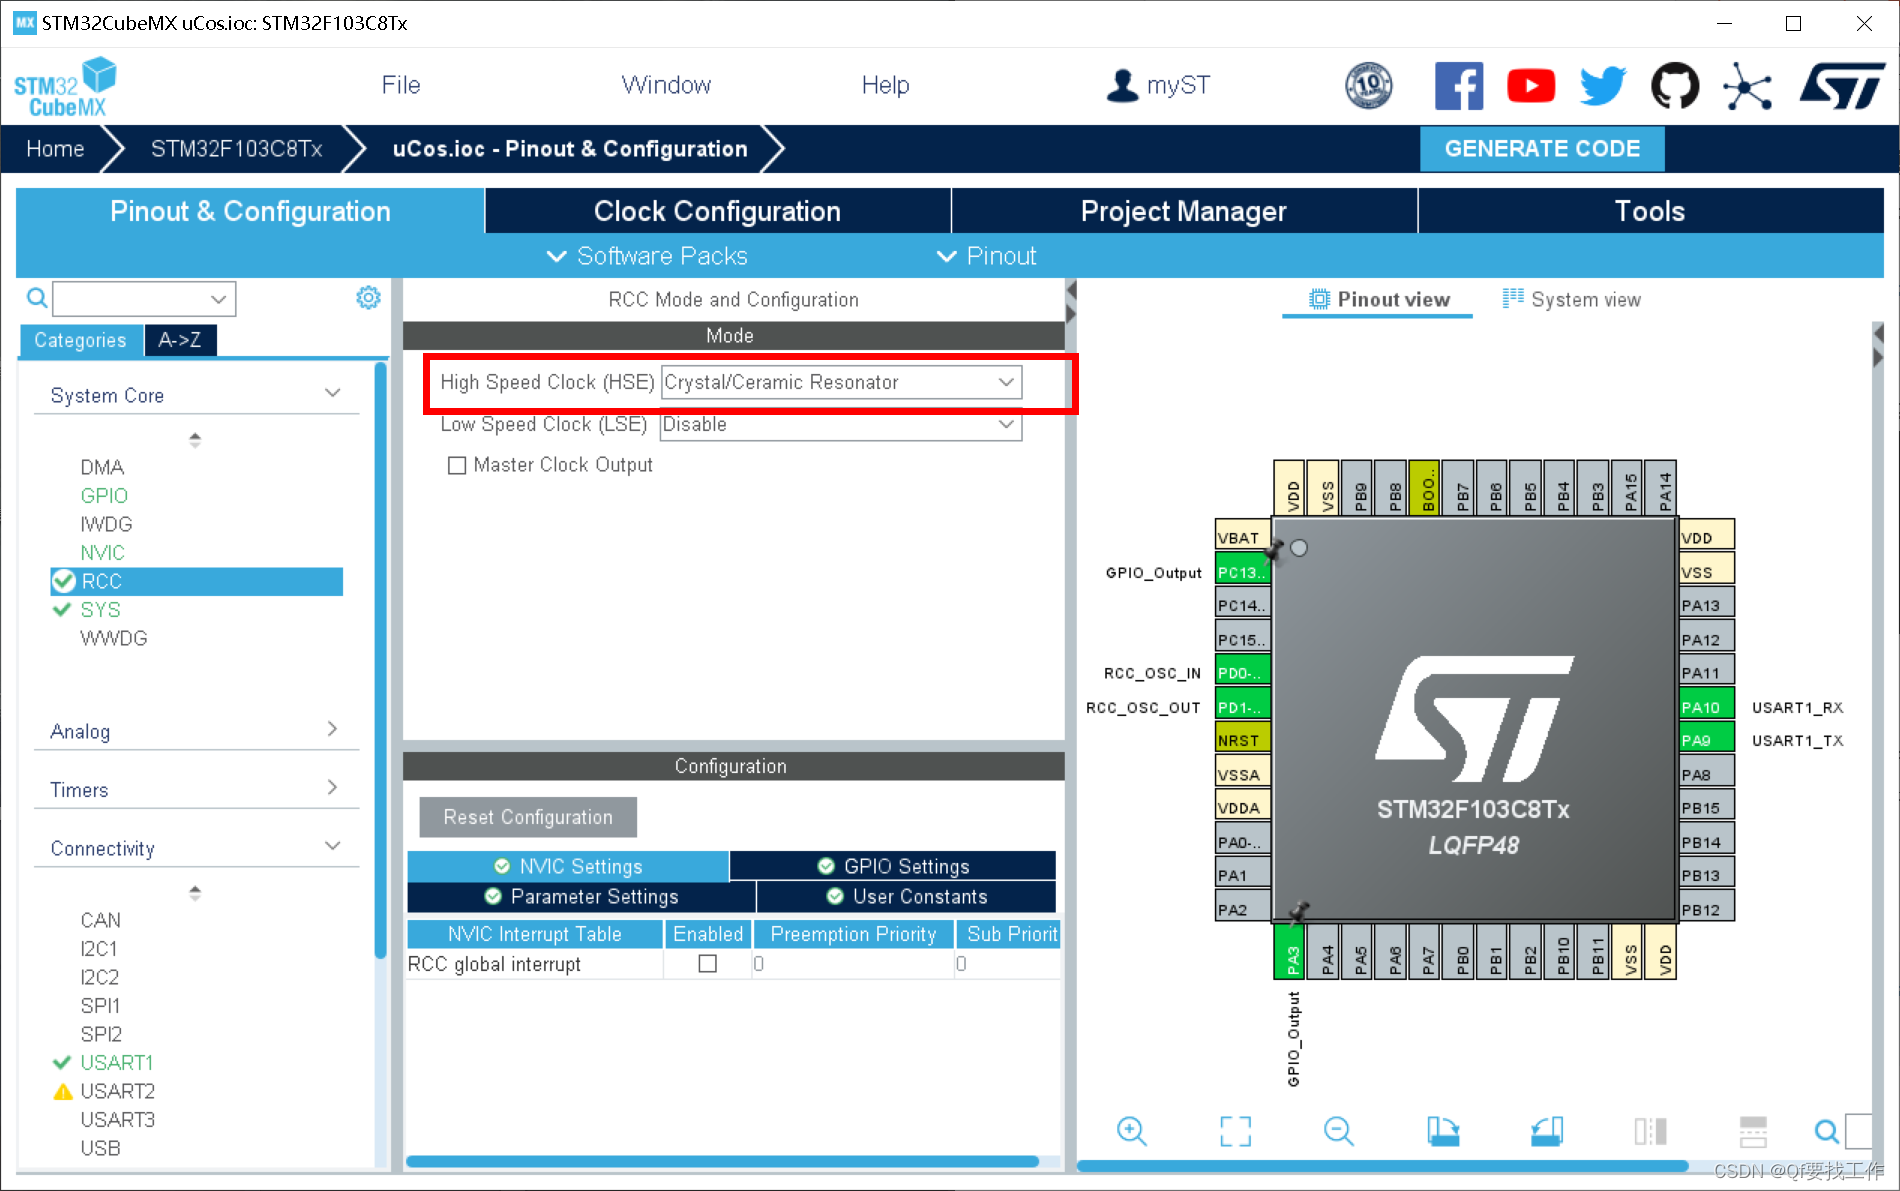Select USART1 in Connectivity list
Screen dimensions: 1900x1191
117,1062
